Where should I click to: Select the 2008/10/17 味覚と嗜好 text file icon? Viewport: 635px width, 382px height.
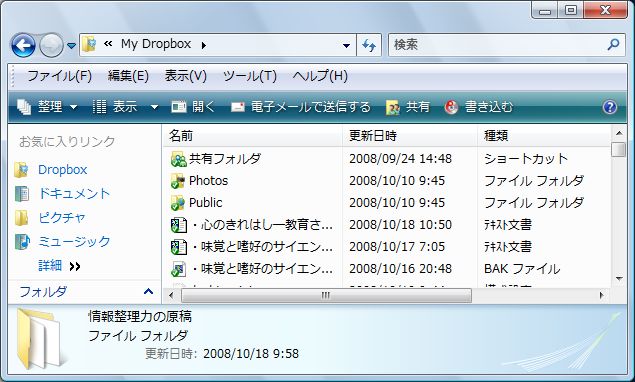coord(179,247)
